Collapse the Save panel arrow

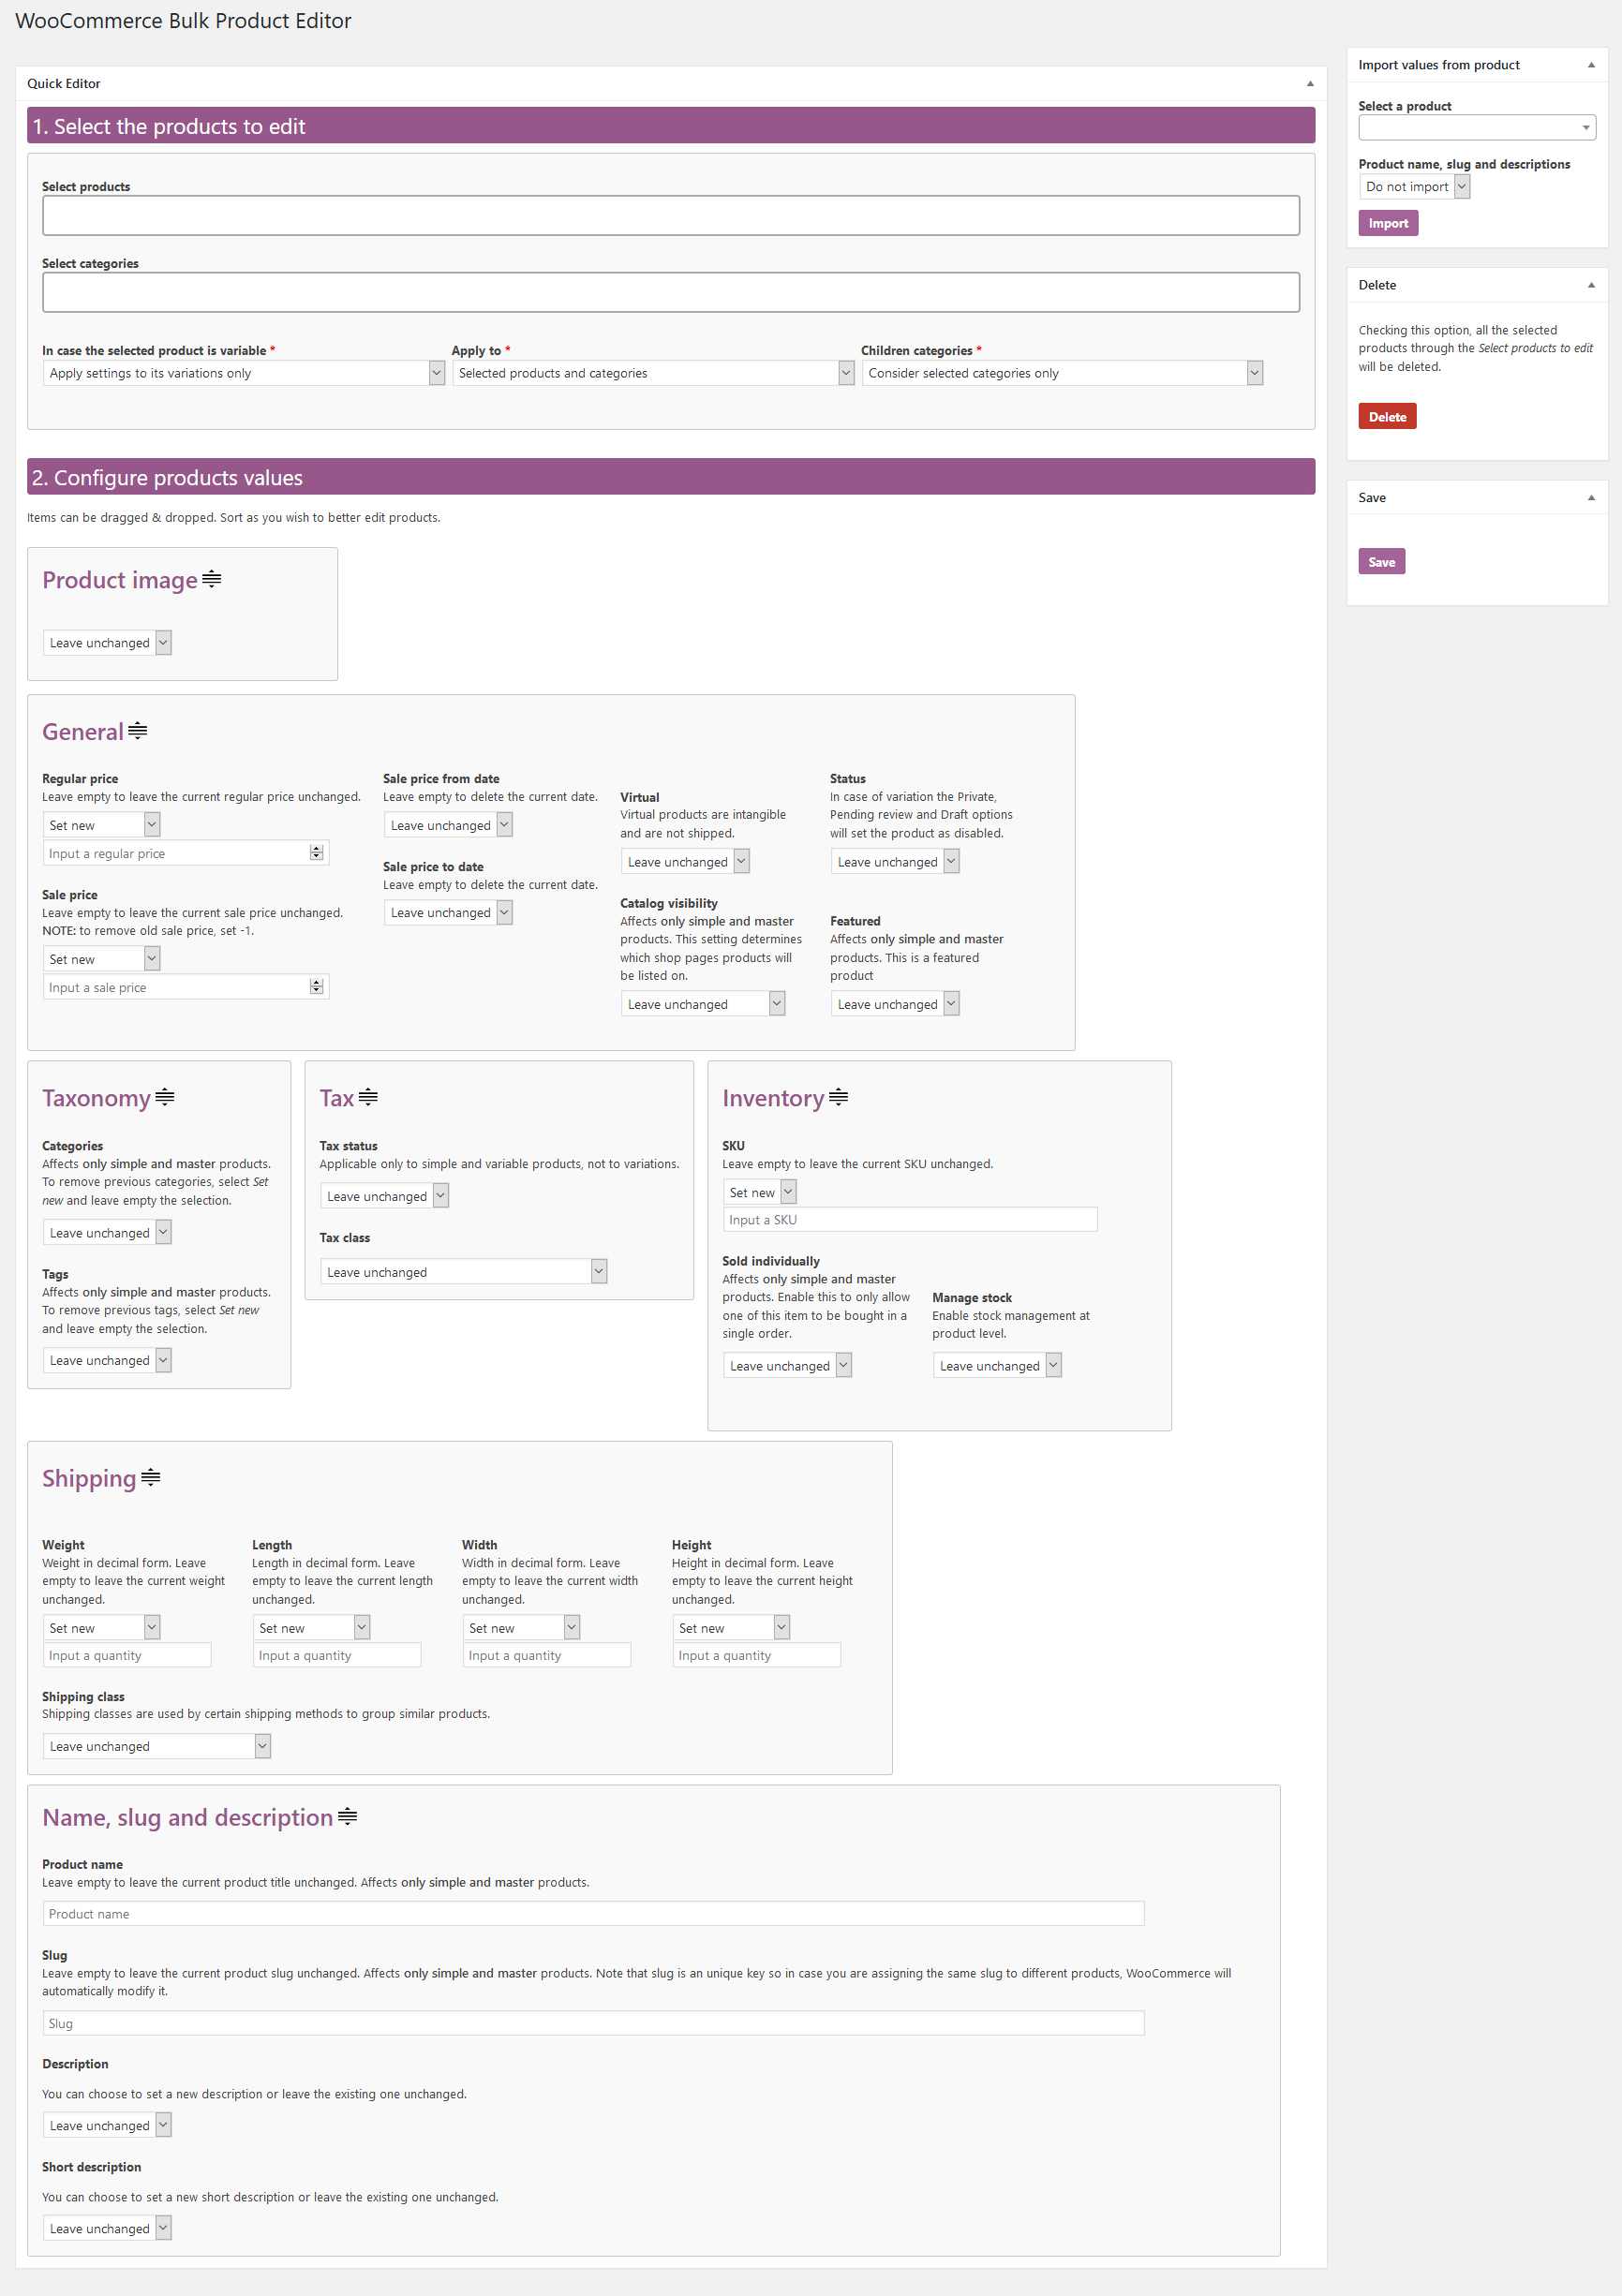pyautogui.click(x=1591, y=498)
